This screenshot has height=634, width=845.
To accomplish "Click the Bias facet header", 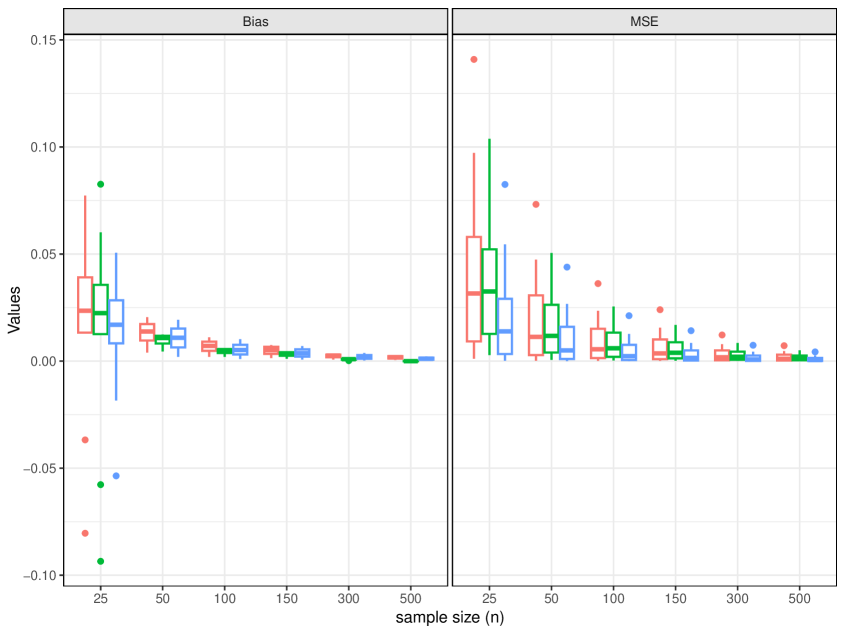I will click(255, 22).
